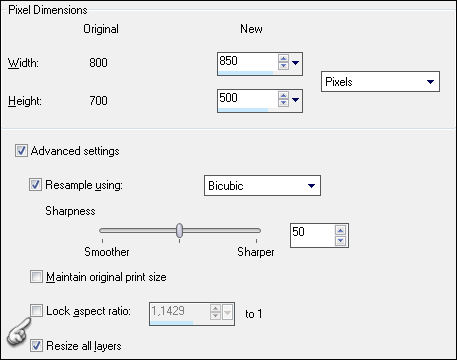Toggle the Advanced settings checkbox
457x360 pixels.
[x=21, y=151]
